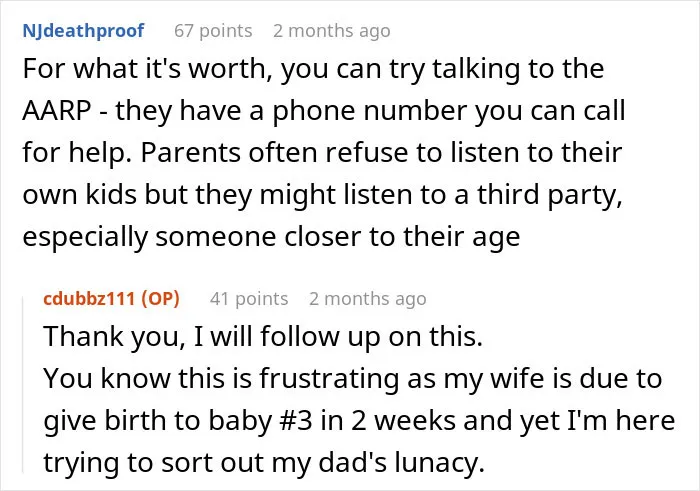Click the words "third party" in comment
This screenshot has height=491, width=700.
click(x=549, y=196)
